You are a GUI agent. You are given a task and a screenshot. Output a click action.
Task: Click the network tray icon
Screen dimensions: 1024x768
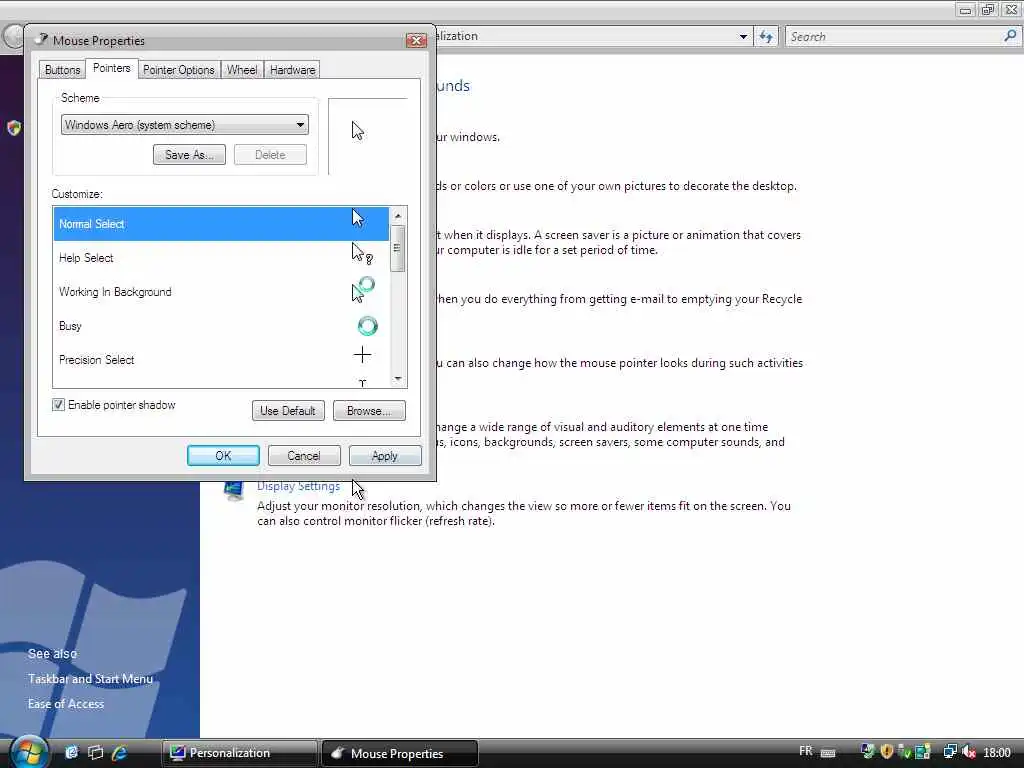pos(950,752)
